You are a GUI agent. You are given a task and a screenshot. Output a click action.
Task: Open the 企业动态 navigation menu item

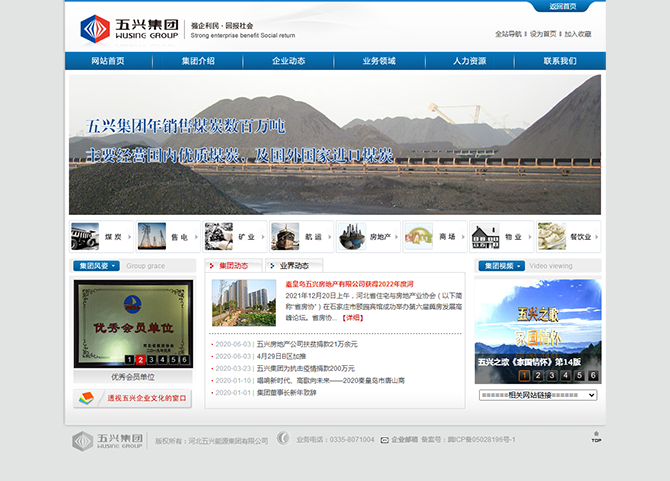(x=289, y=61)
